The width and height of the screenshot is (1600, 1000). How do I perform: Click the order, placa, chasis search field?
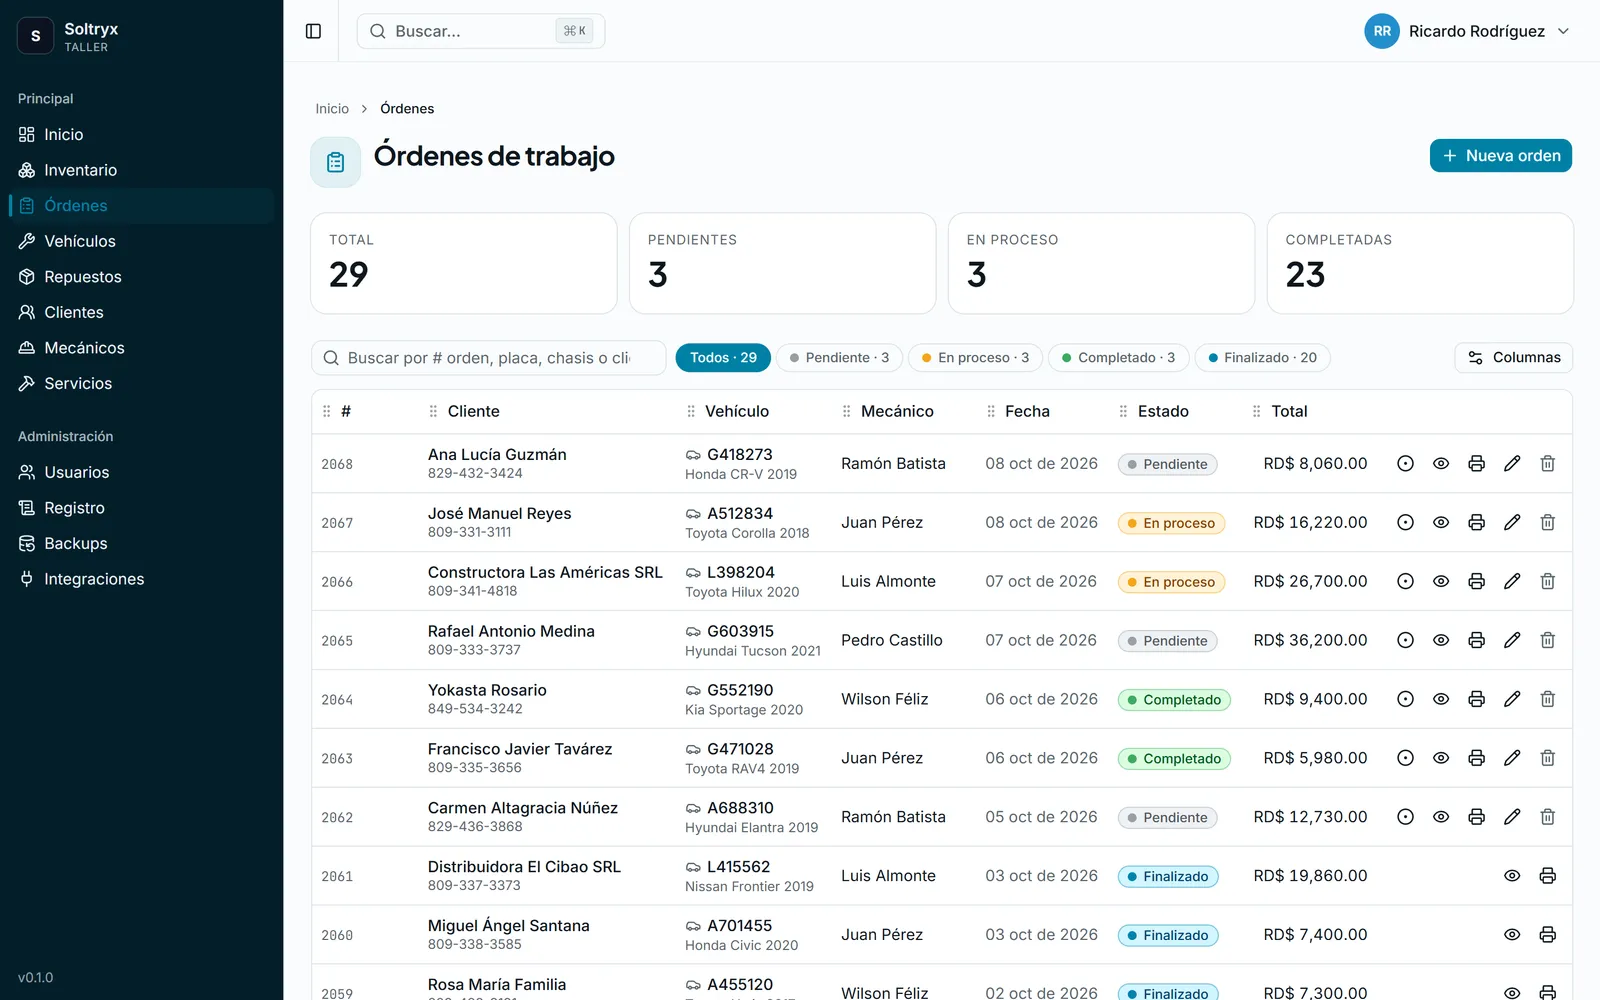[x=489, y=358]
